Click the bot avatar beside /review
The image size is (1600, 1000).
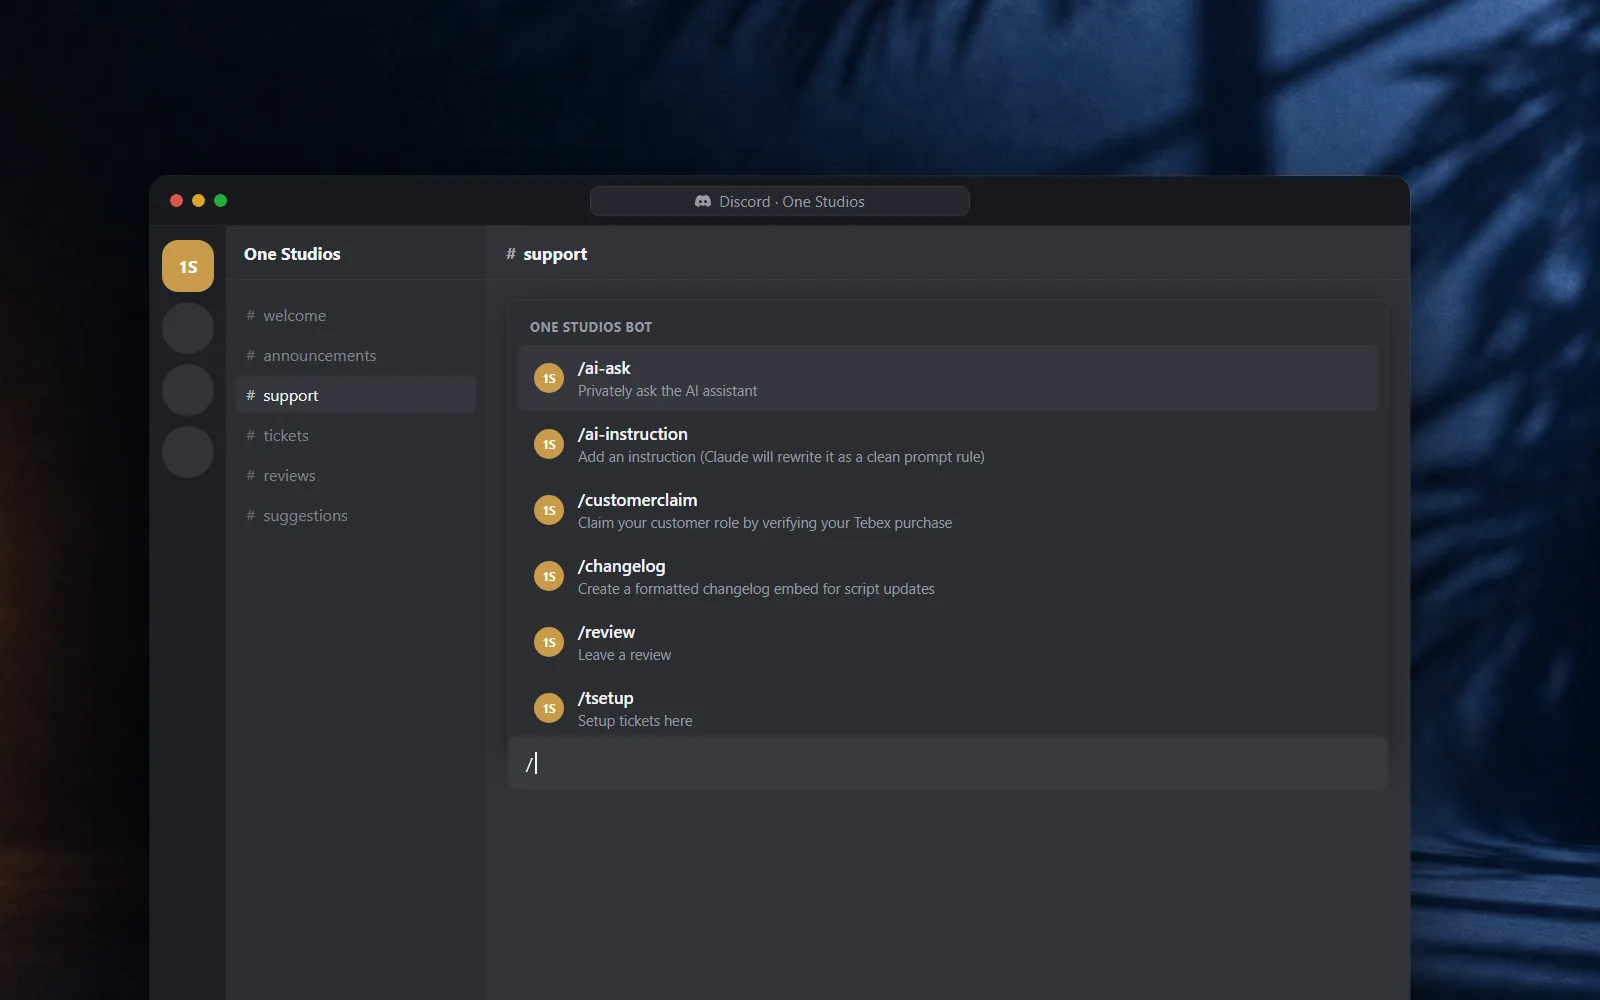point(549,642)
